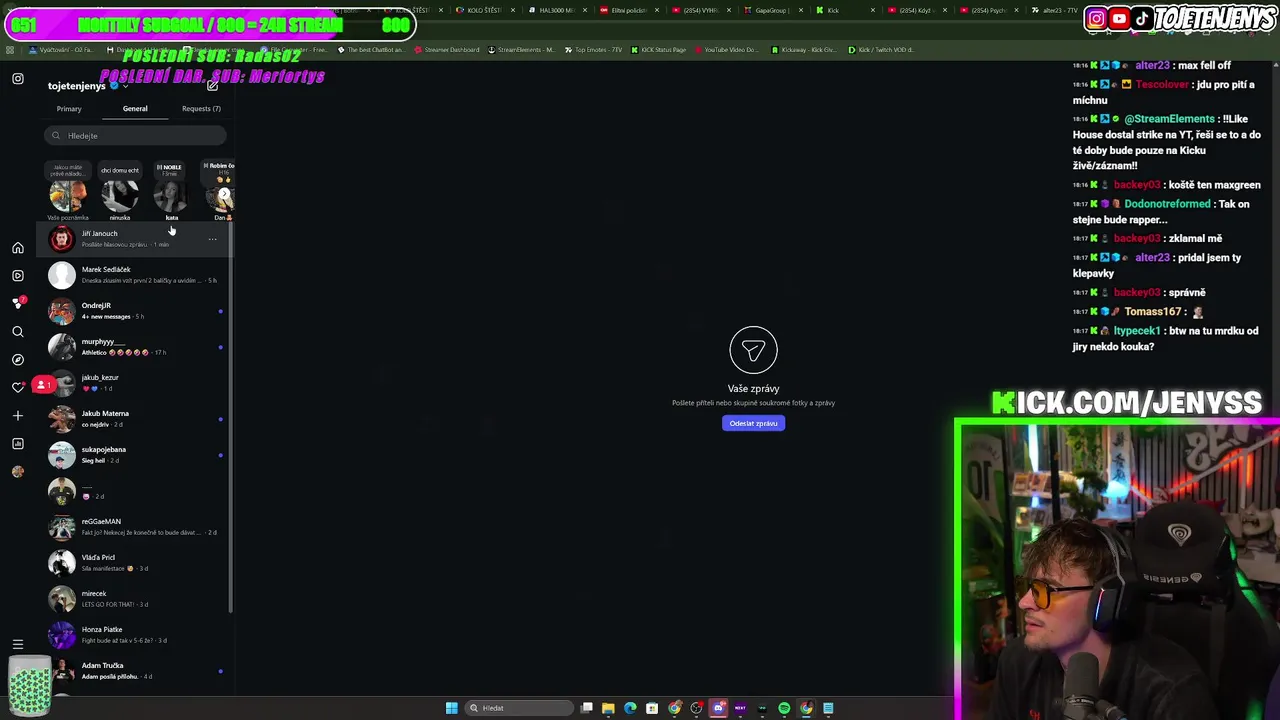Image resolution: width=1280 pixels, height=720 pixels.
Task: Expand the tojetenjenys account switcher chevron
Action: [x=124, y=86]
